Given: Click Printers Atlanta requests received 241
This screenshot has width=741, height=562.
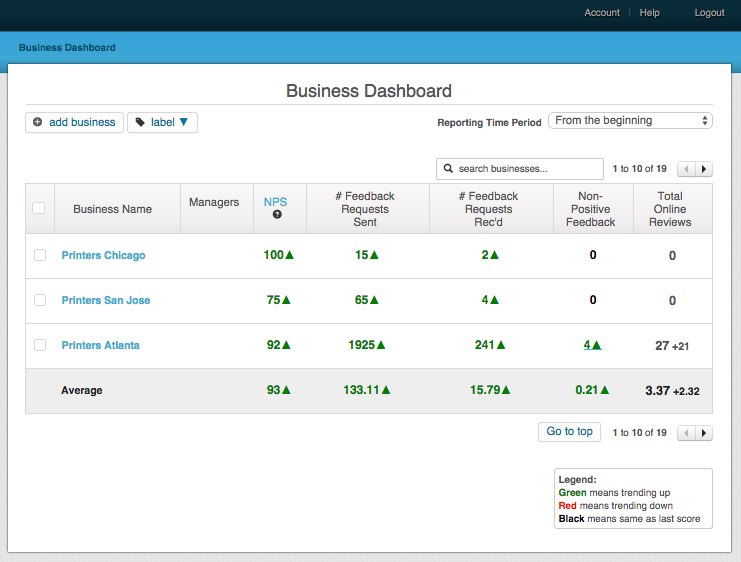Looking at the screenshot, I should [x=484, y=345].
